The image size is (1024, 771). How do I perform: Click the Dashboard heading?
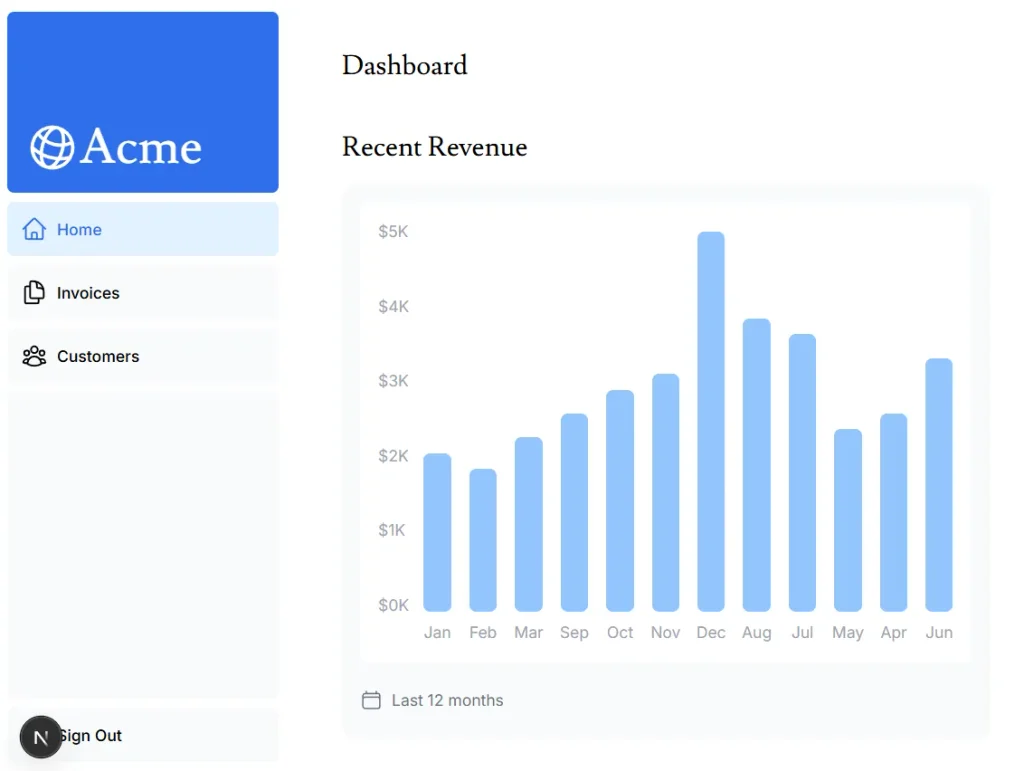(405, 65)
